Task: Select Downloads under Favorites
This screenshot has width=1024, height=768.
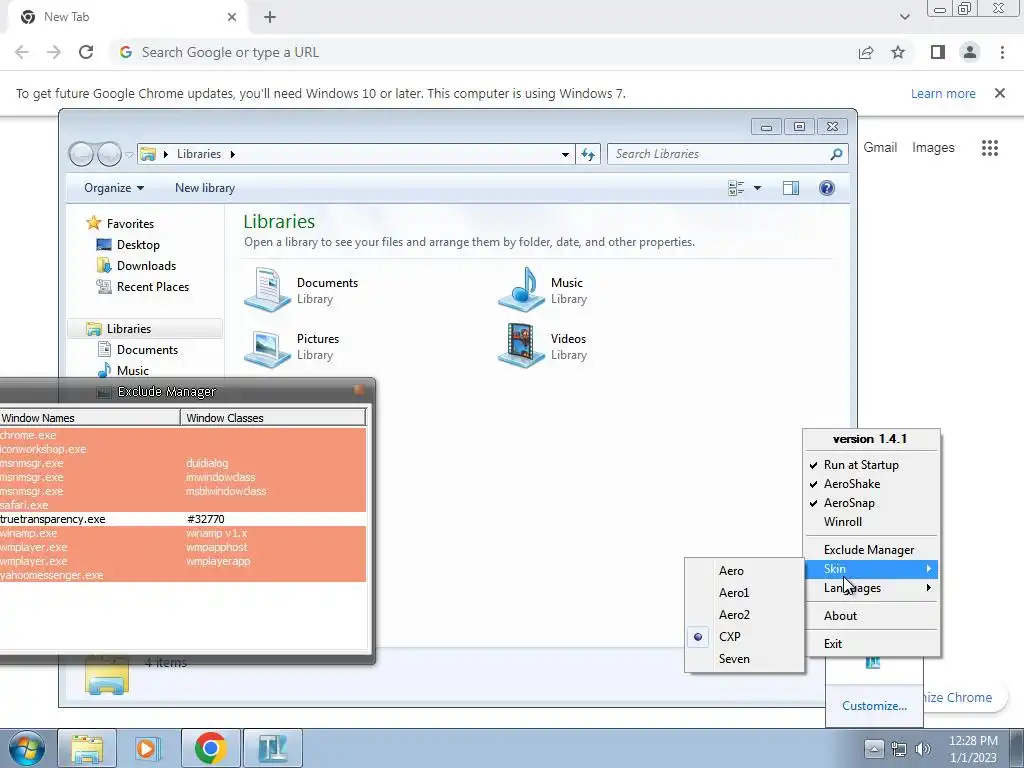Action: click(x=146, y=266)
